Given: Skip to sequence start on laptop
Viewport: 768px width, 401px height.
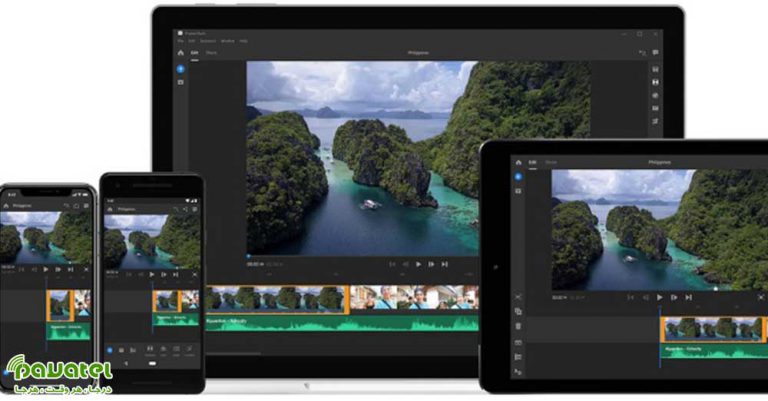Looking at the screenshot, I should [392, 264].
